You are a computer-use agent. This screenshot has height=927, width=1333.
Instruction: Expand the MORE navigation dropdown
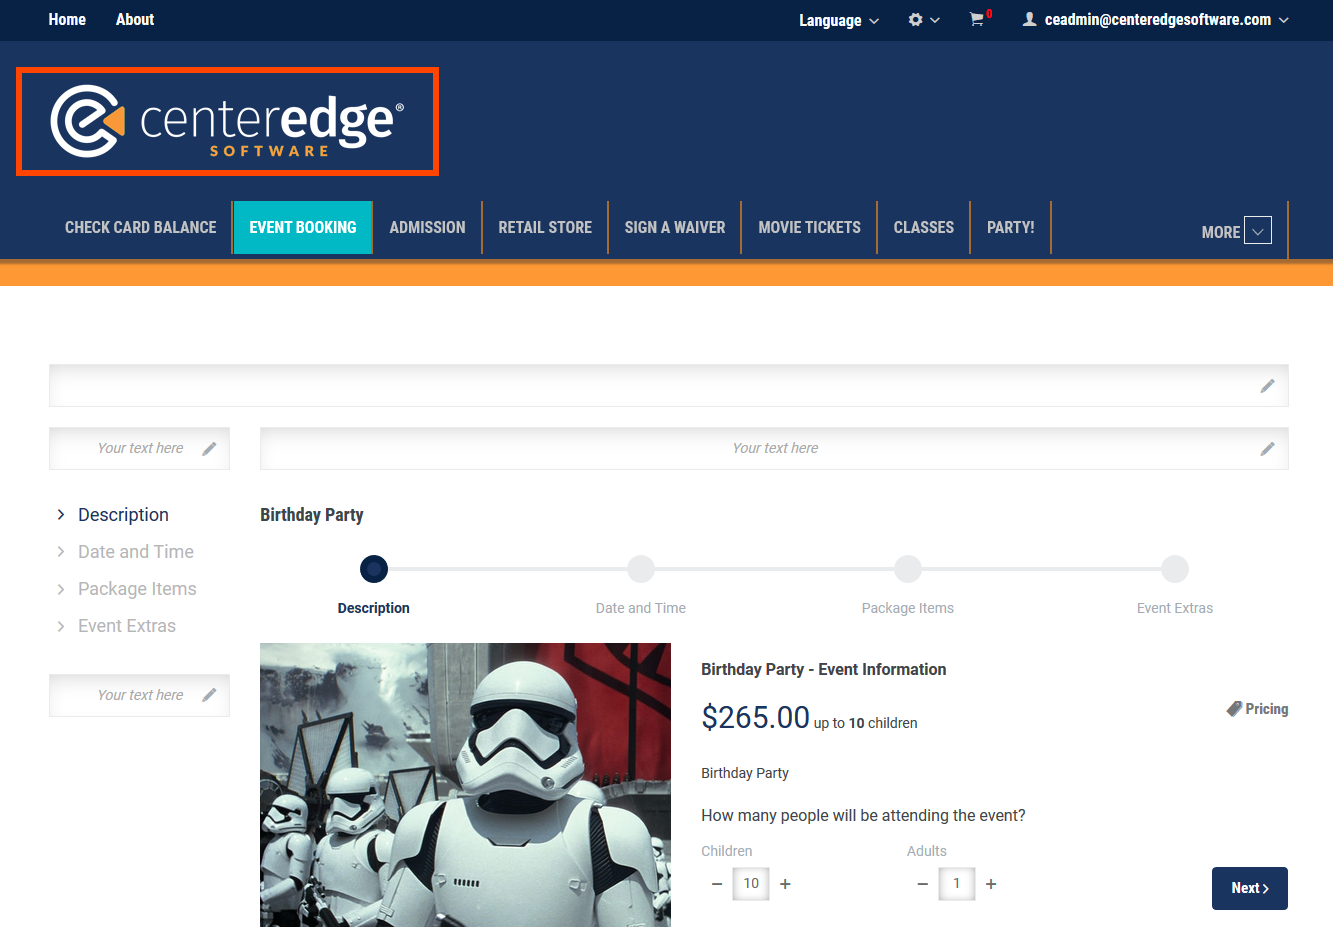click(1237, 231)
